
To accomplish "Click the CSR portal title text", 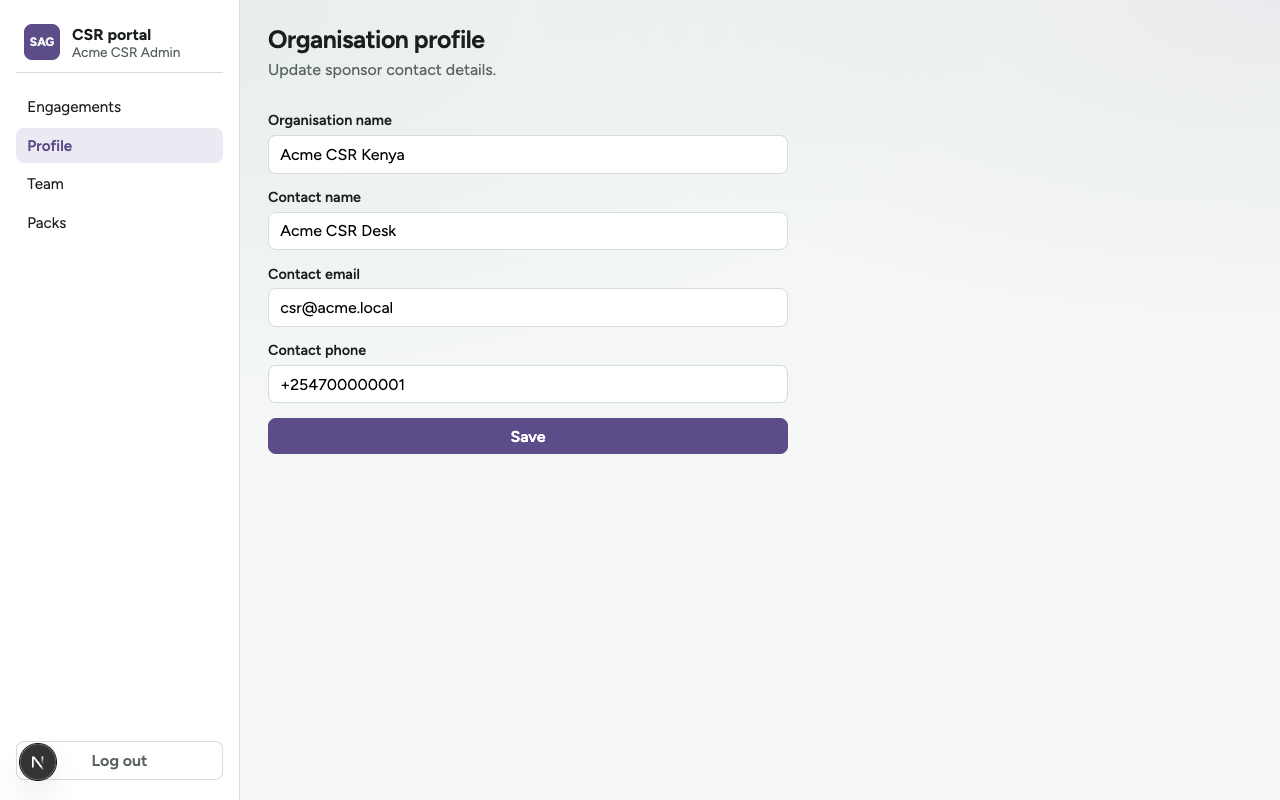I will point(111,34).
